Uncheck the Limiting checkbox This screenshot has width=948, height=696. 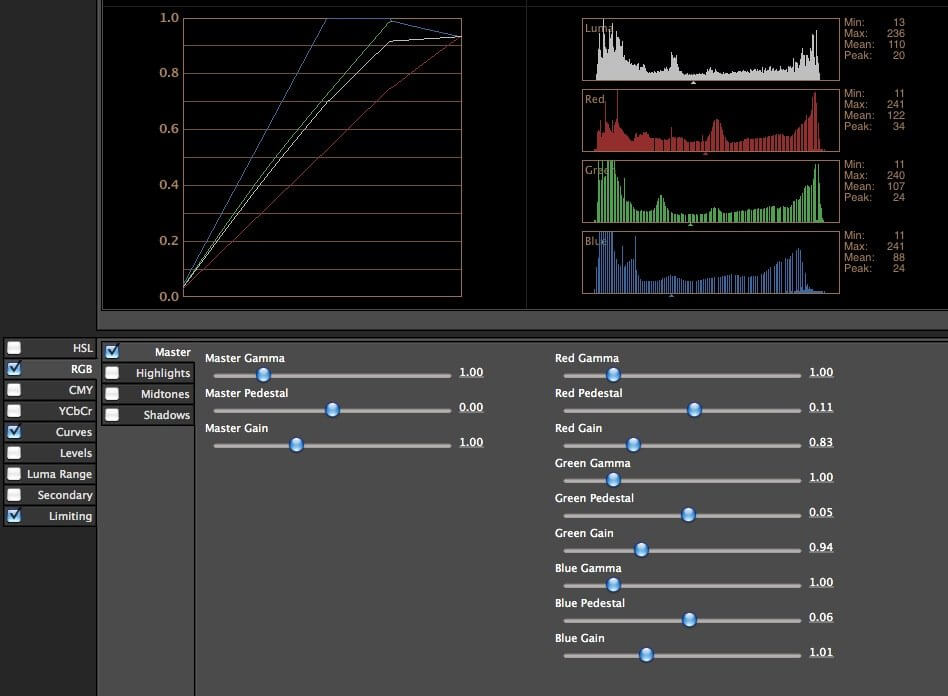pos(14,516)
